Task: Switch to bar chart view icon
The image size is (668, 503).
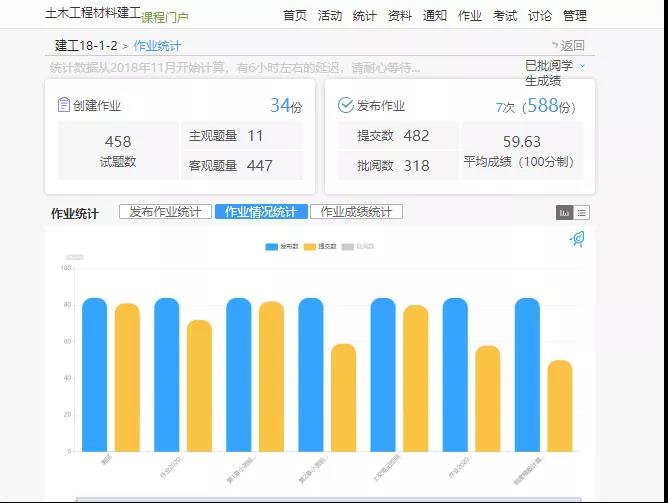Action: (565, 212)
